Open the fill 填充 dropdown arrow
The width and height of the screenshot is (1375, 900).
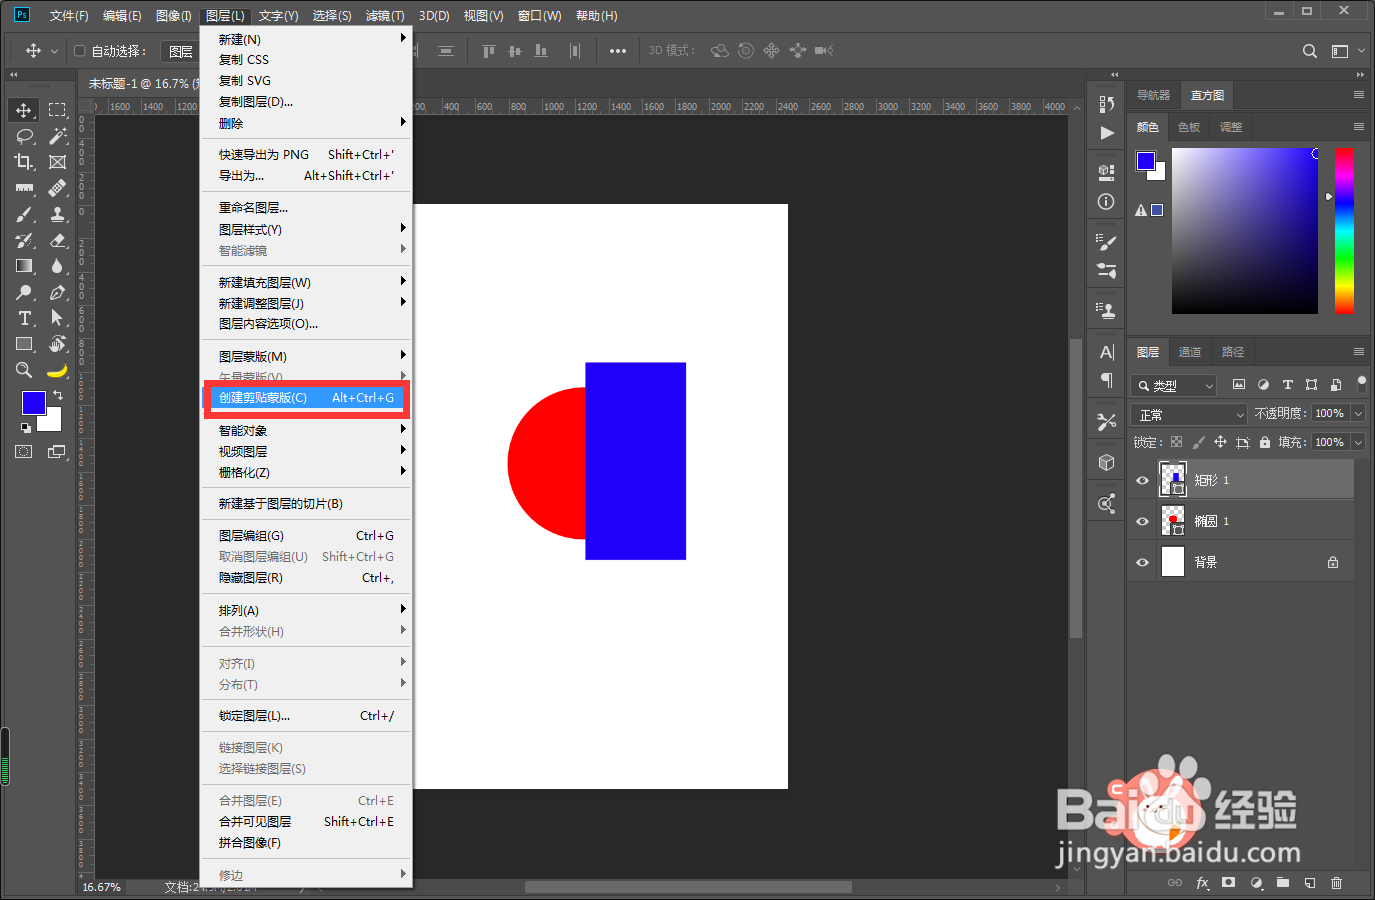(x=1358, y=442)
